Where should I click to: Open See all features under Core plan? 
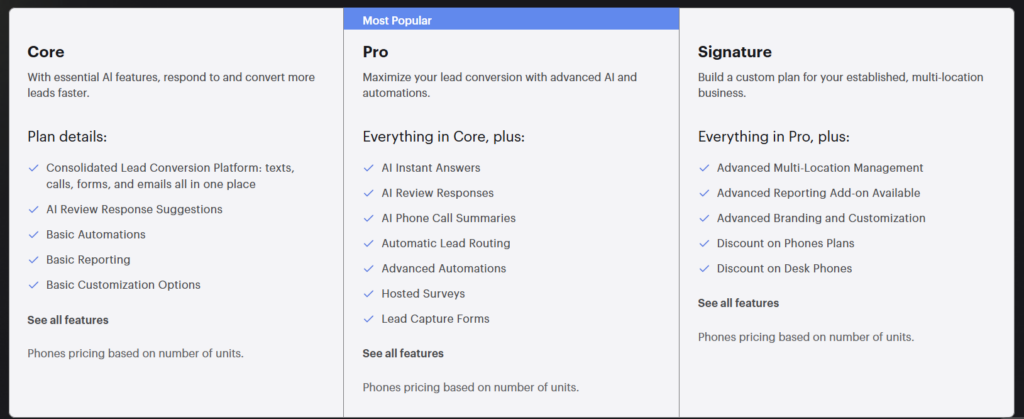(x=68, y=320)
